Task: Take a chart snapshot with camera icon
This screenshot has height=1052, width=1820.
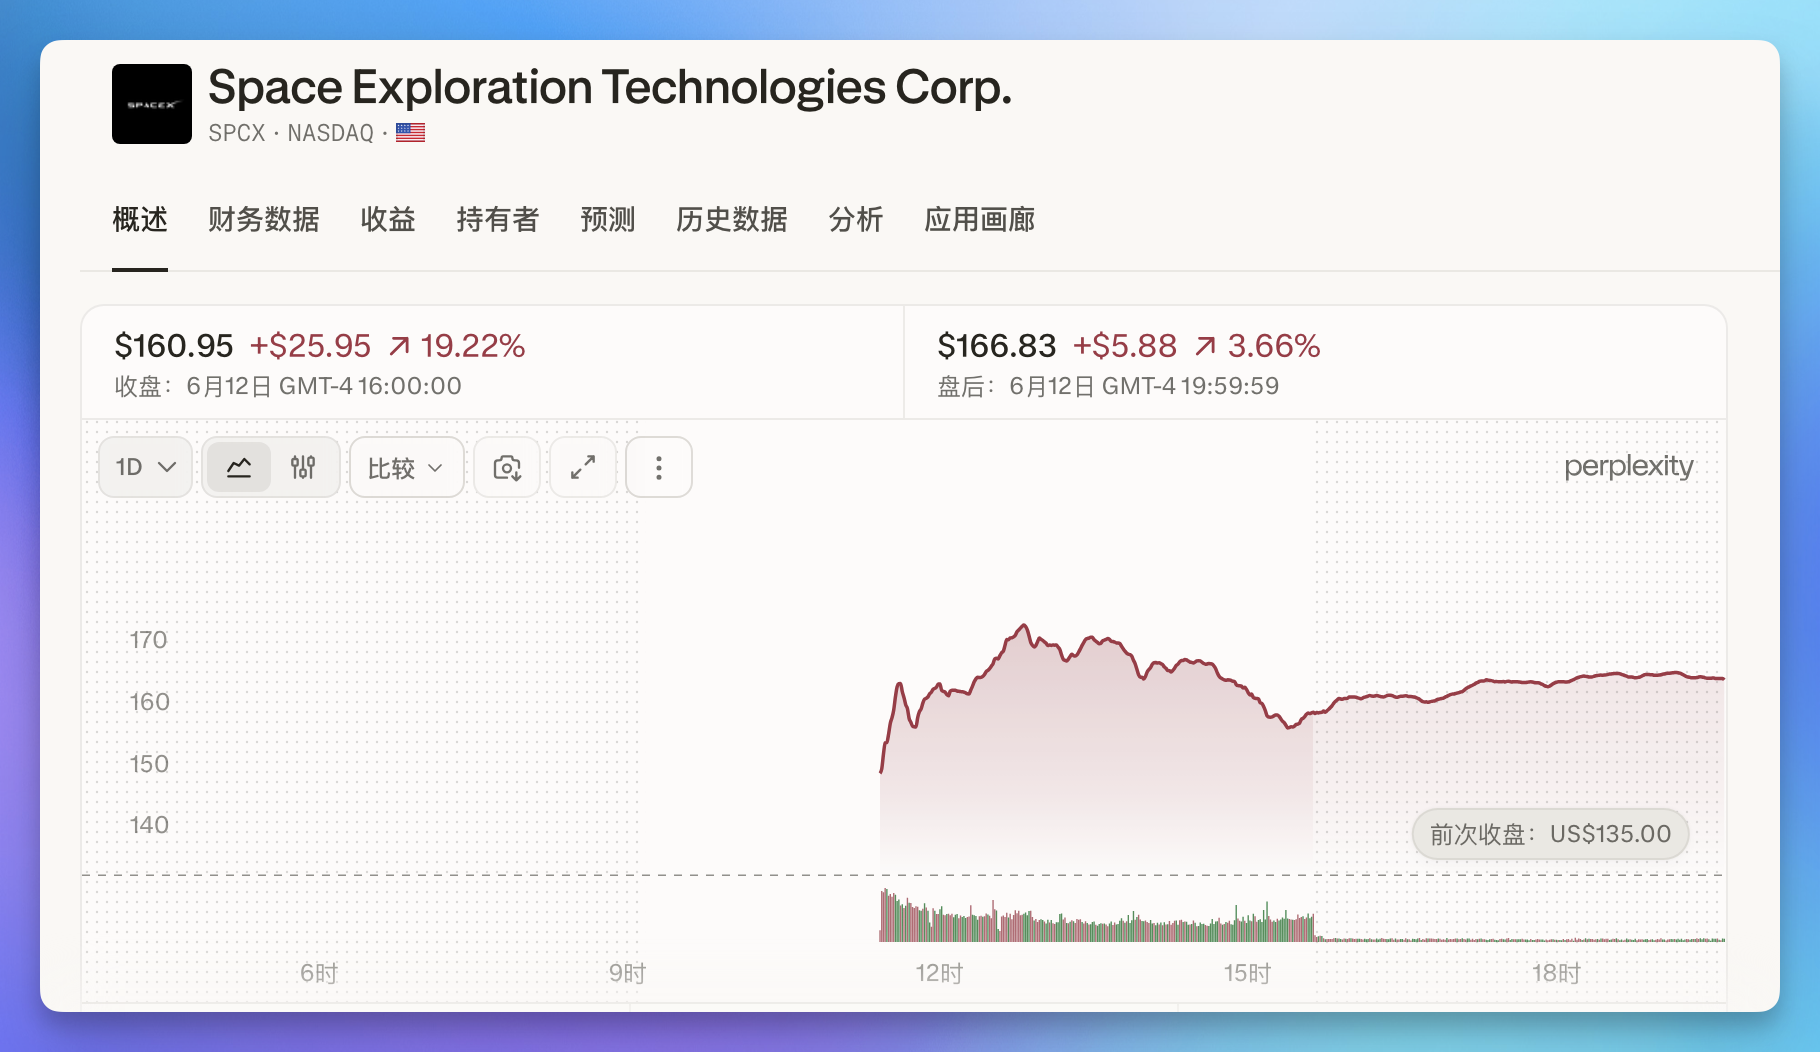Action: pos(507,467)
